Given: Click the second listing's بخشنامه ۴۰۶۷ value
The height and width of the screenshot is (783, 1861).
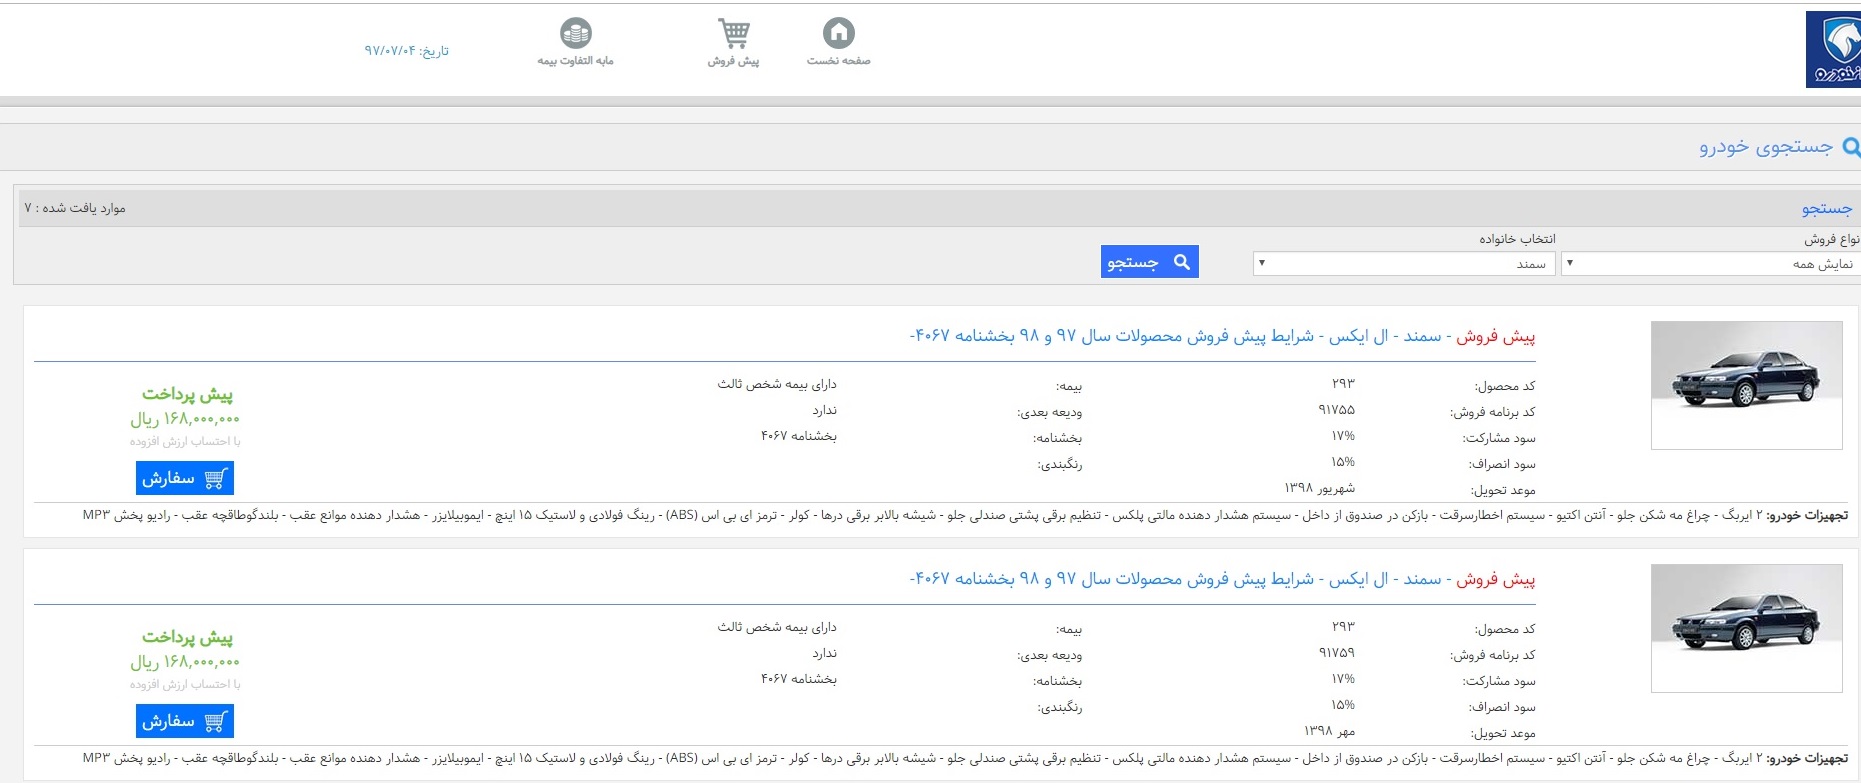Looking at the screenshot, I should click(x=798, y=679).
